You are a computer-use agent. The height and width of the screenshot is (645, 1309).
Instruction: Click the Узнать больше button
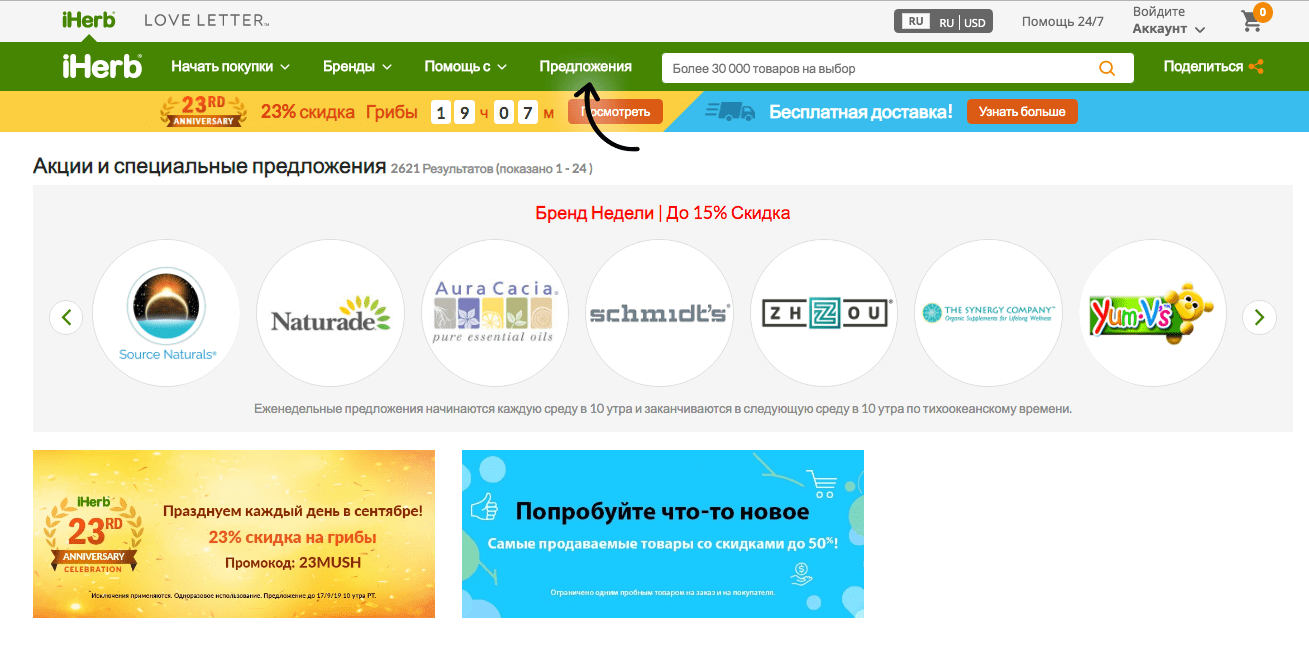point(1022,112)
